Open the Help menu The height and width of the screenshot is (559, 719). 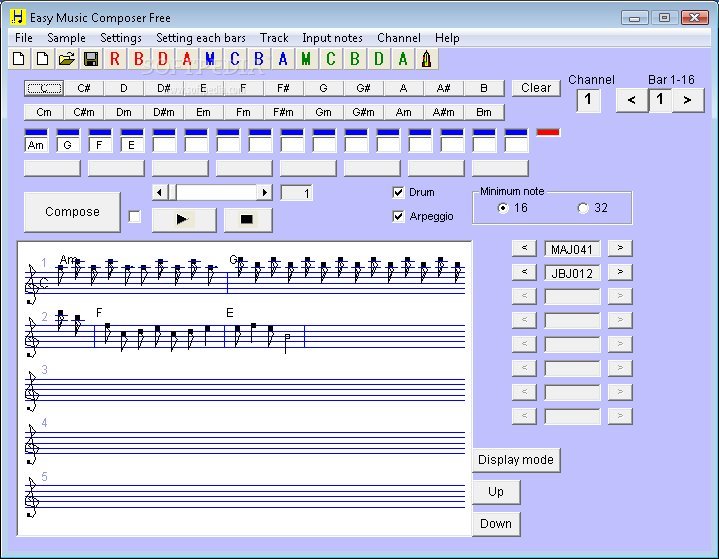tap(447, 38)
